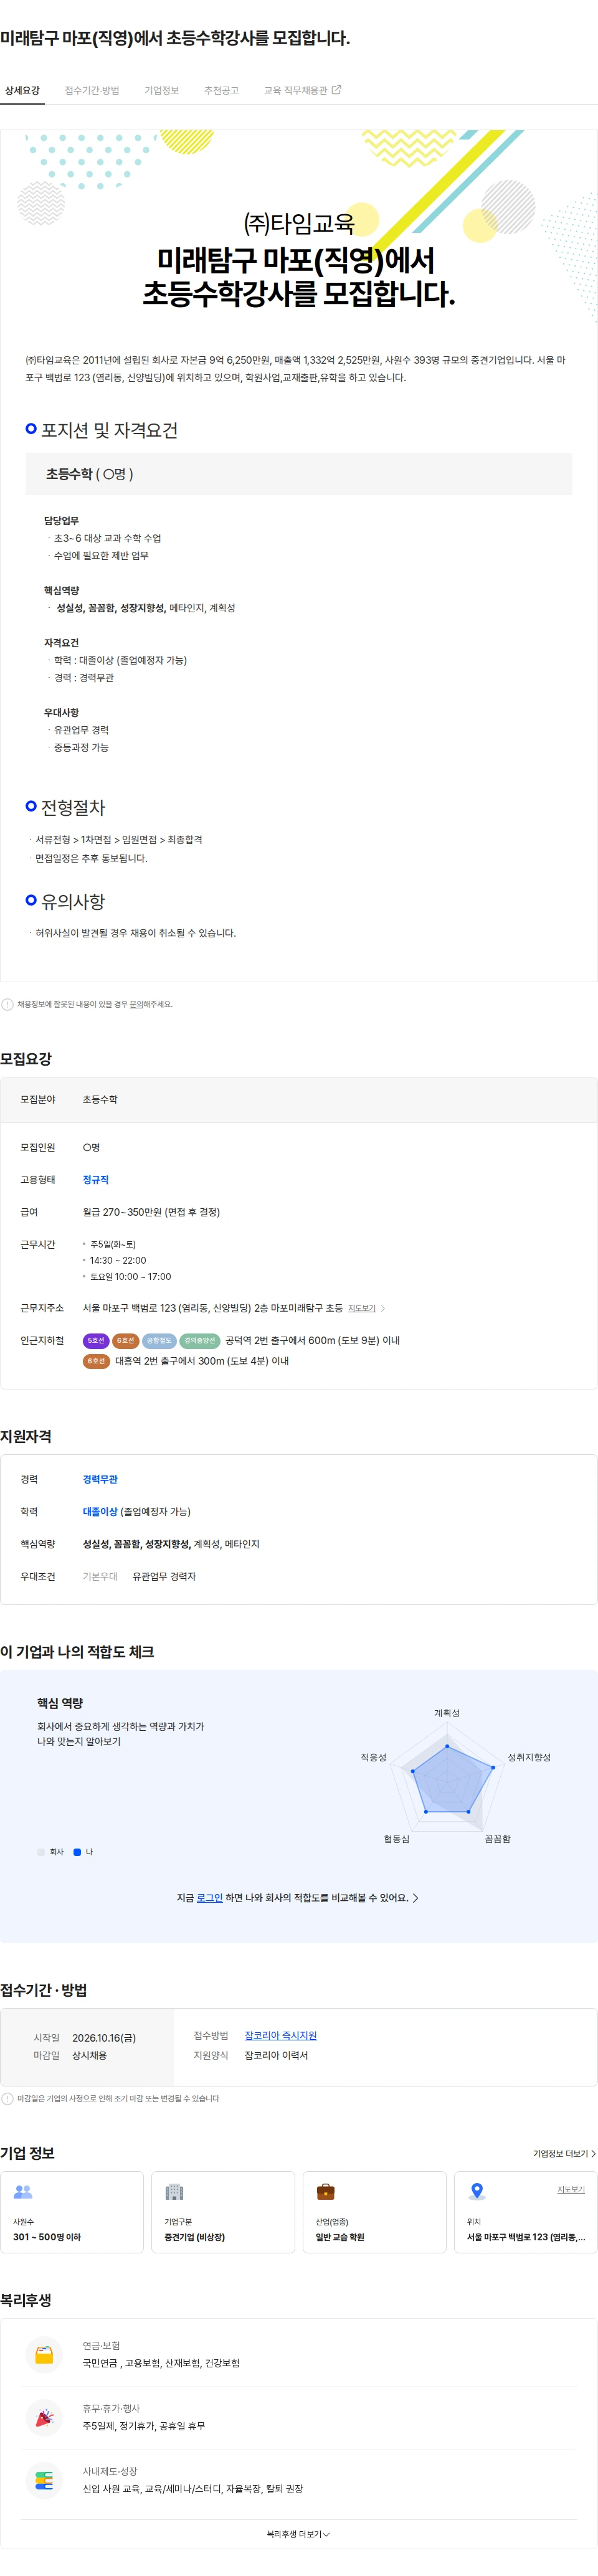Select the 상세요강 tab
The height and width of the screenshot is (2576, 598).
[22, 90]
